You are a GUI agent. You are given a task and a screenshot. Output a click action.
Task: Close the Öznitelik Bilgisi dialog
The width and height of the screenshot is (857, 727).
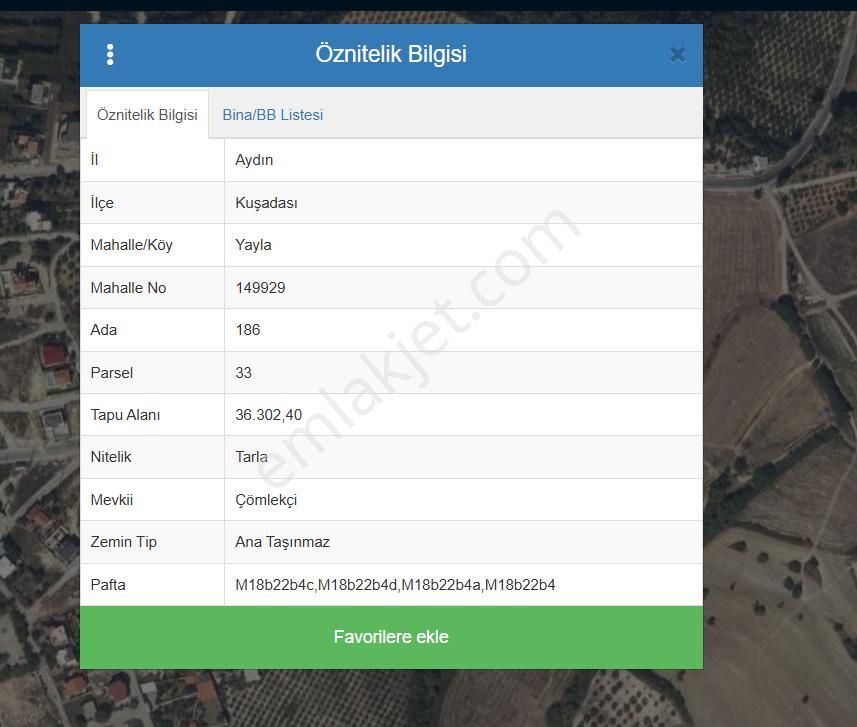[678, 55]
